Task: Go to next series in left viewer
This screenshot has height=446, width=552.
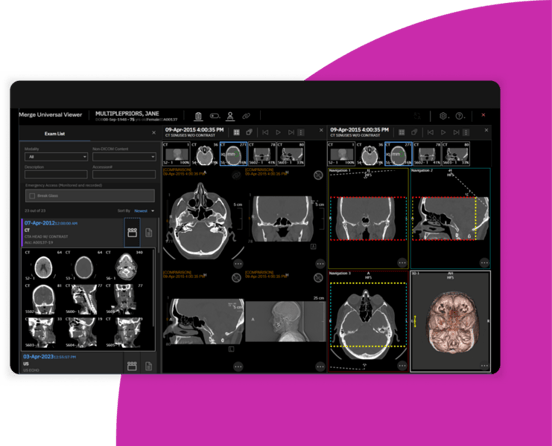Action: [291, 132]
